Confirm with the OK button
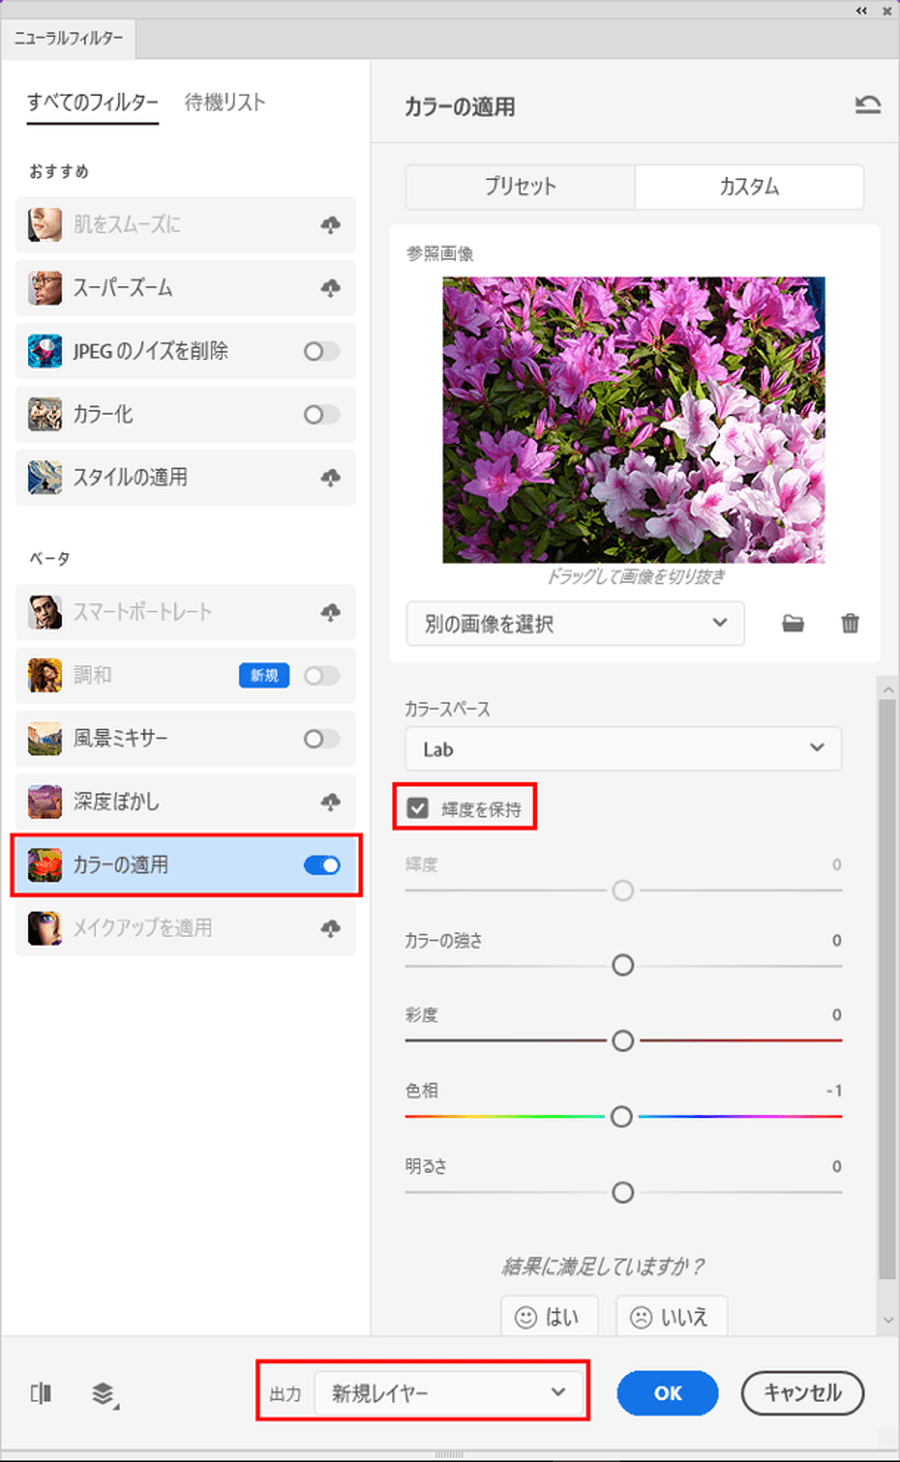Viewport: 900px width, 1462px height. [667, 1393]
